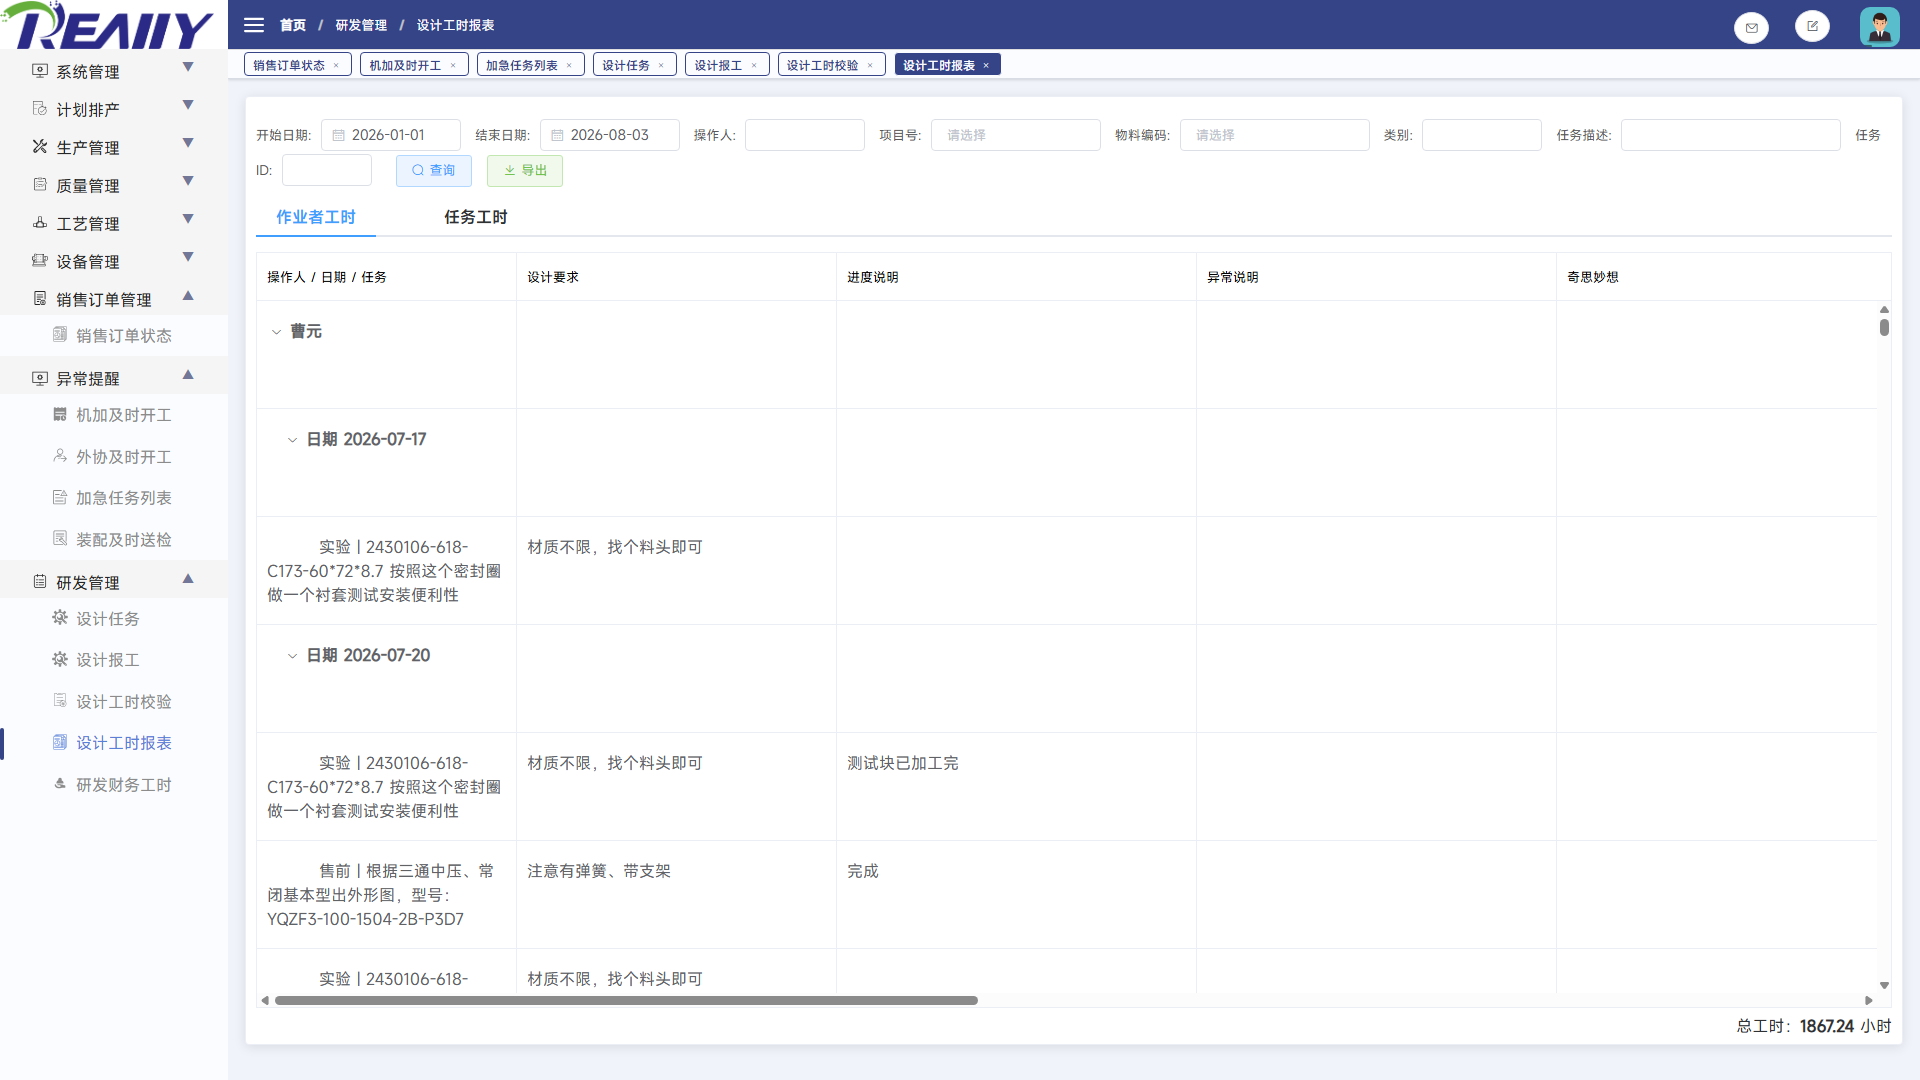The height and width of the screenshot is (1080, 1920).
Task: Close the 设计工时校验 tab
Action: pyautogui.click(x=870, y=66)
